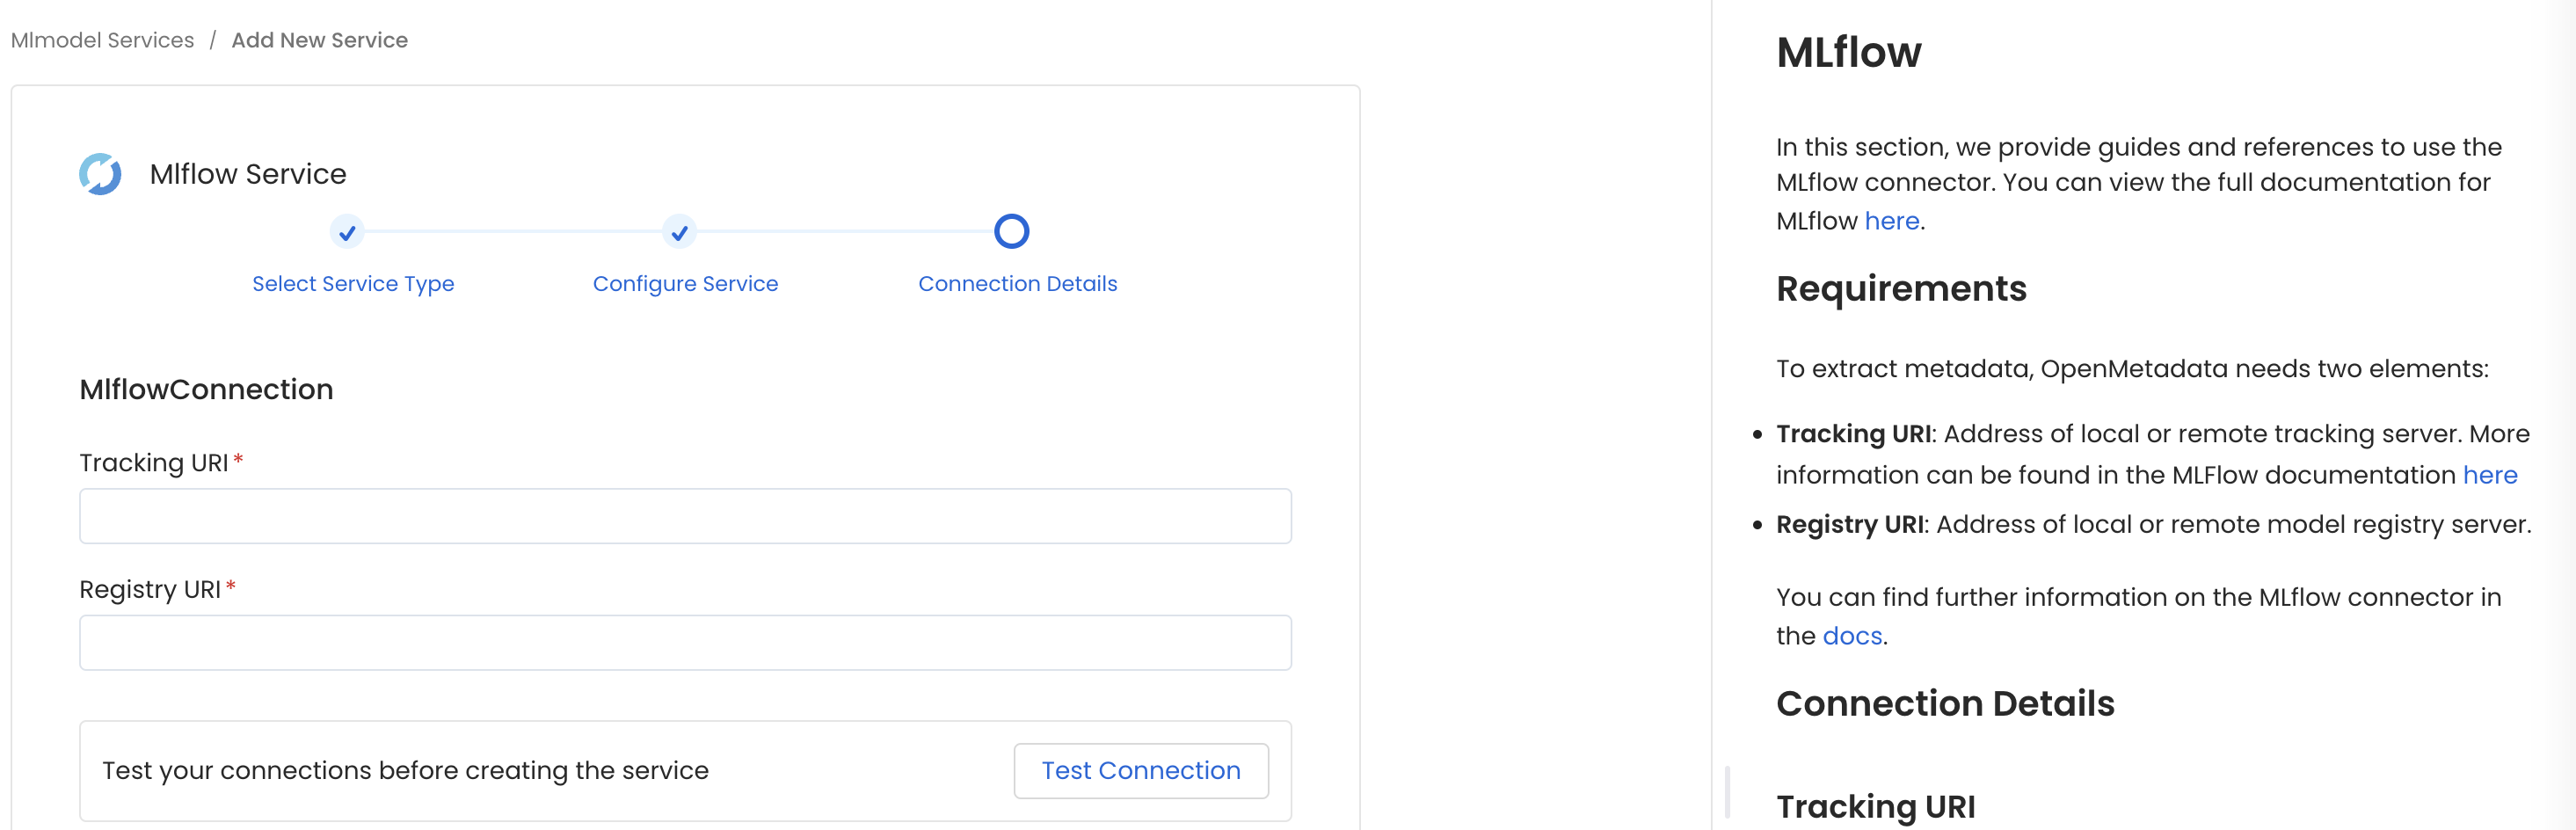Click the Configure Service step label
The width and height of the screenshot is (2576, 830).
tap(685, 283)
